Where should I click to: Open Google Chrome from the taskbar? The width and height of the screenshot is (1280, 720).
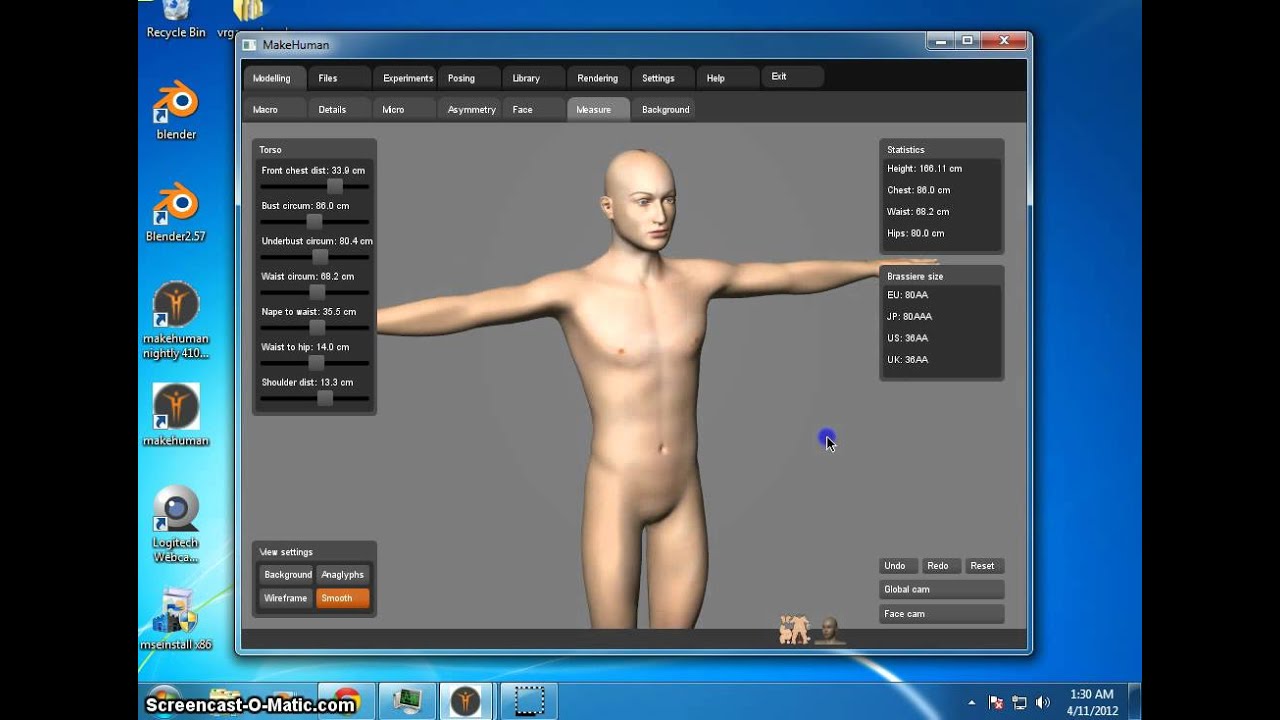347,701
